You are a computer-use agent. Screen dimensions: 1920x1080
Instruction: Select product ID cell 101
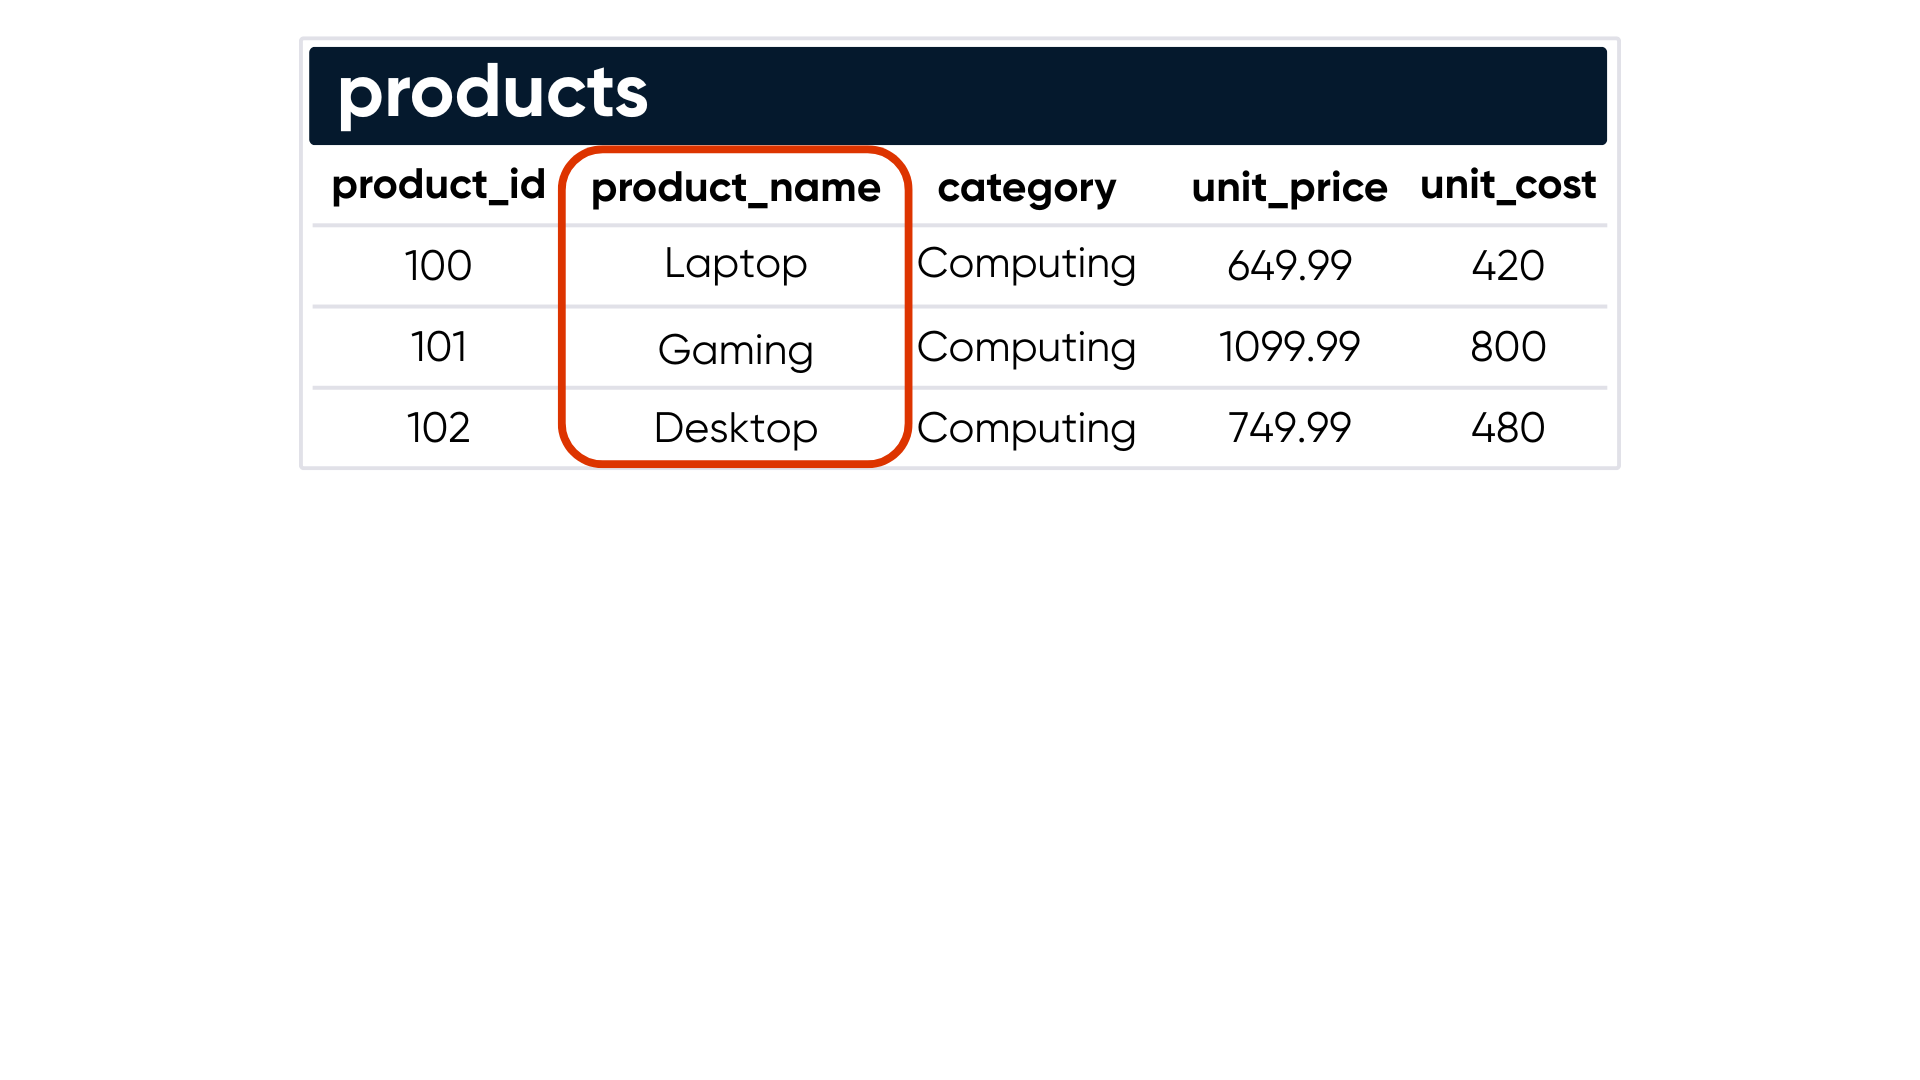[x=438, y=347]
